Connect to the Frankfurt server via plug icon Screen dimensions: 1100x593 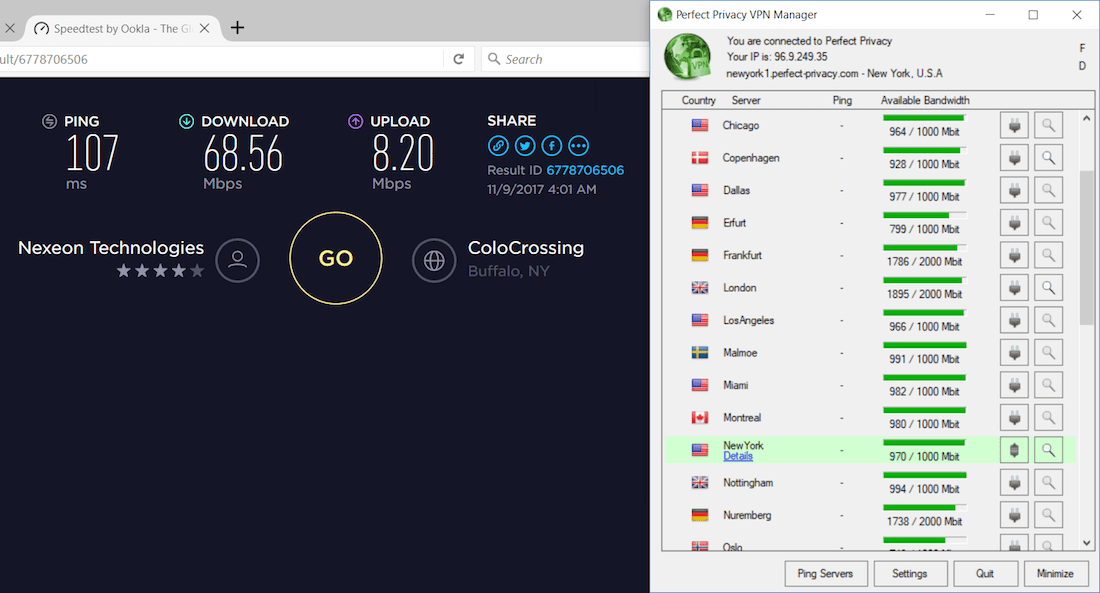pos(1013,254)
